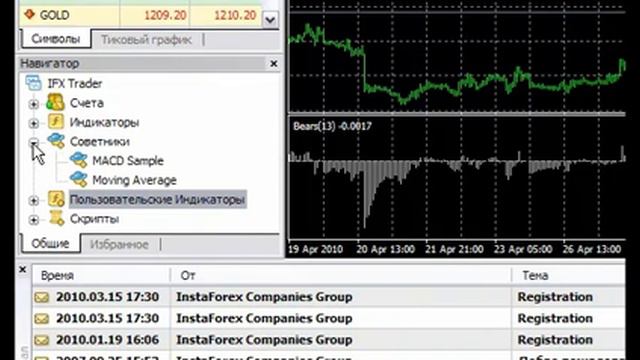The image size is (640, 360).
Task: Select the Советники tree item
Action: pyautogui.click(x=100, y=142)
